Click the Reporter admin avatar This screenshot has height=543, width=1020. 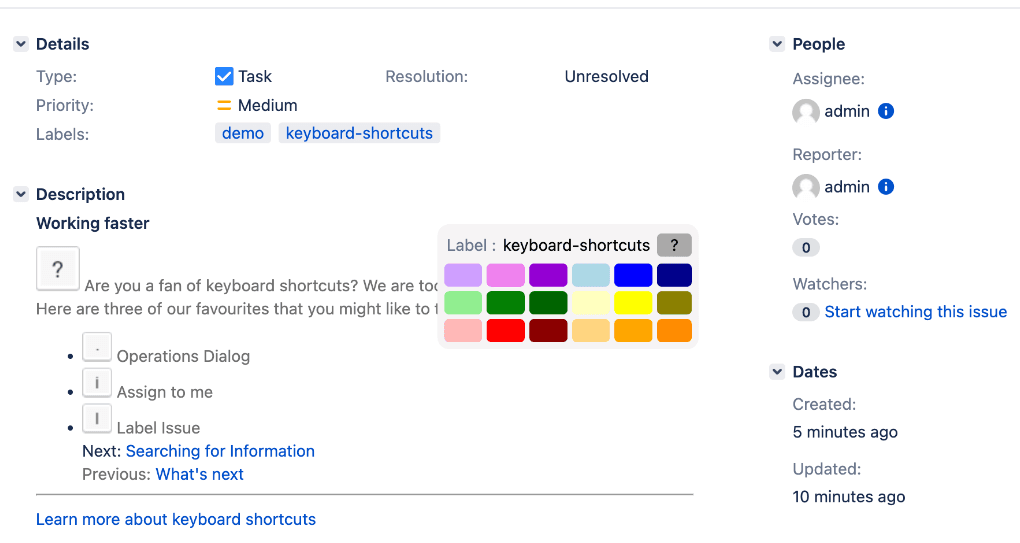[806, 187]
